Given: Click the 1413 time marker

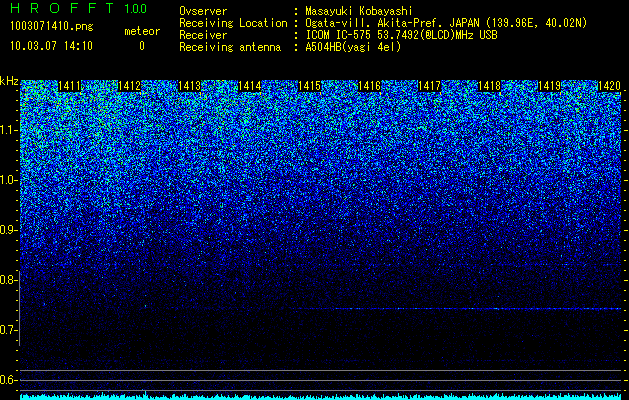Looking at the screenshot, I should 189,86.
